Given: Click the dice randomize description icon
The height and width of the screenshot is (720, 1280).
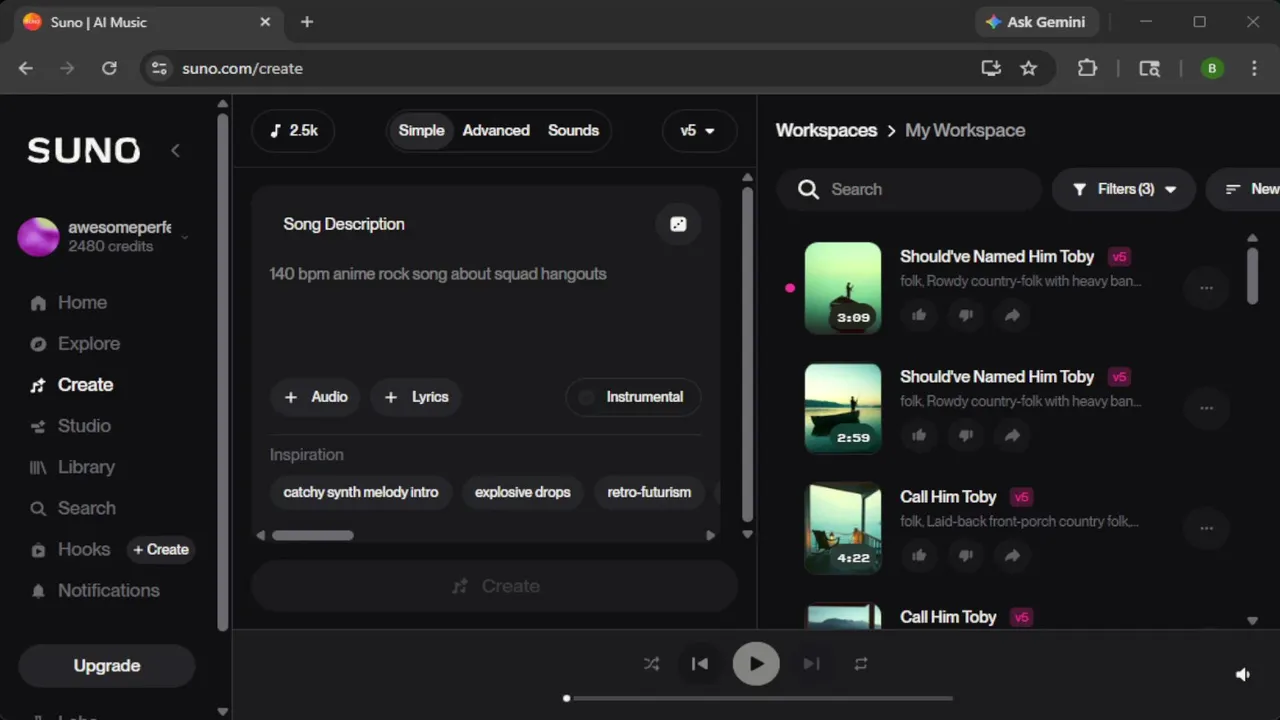Looking at the screenshot, I should 678,224.
